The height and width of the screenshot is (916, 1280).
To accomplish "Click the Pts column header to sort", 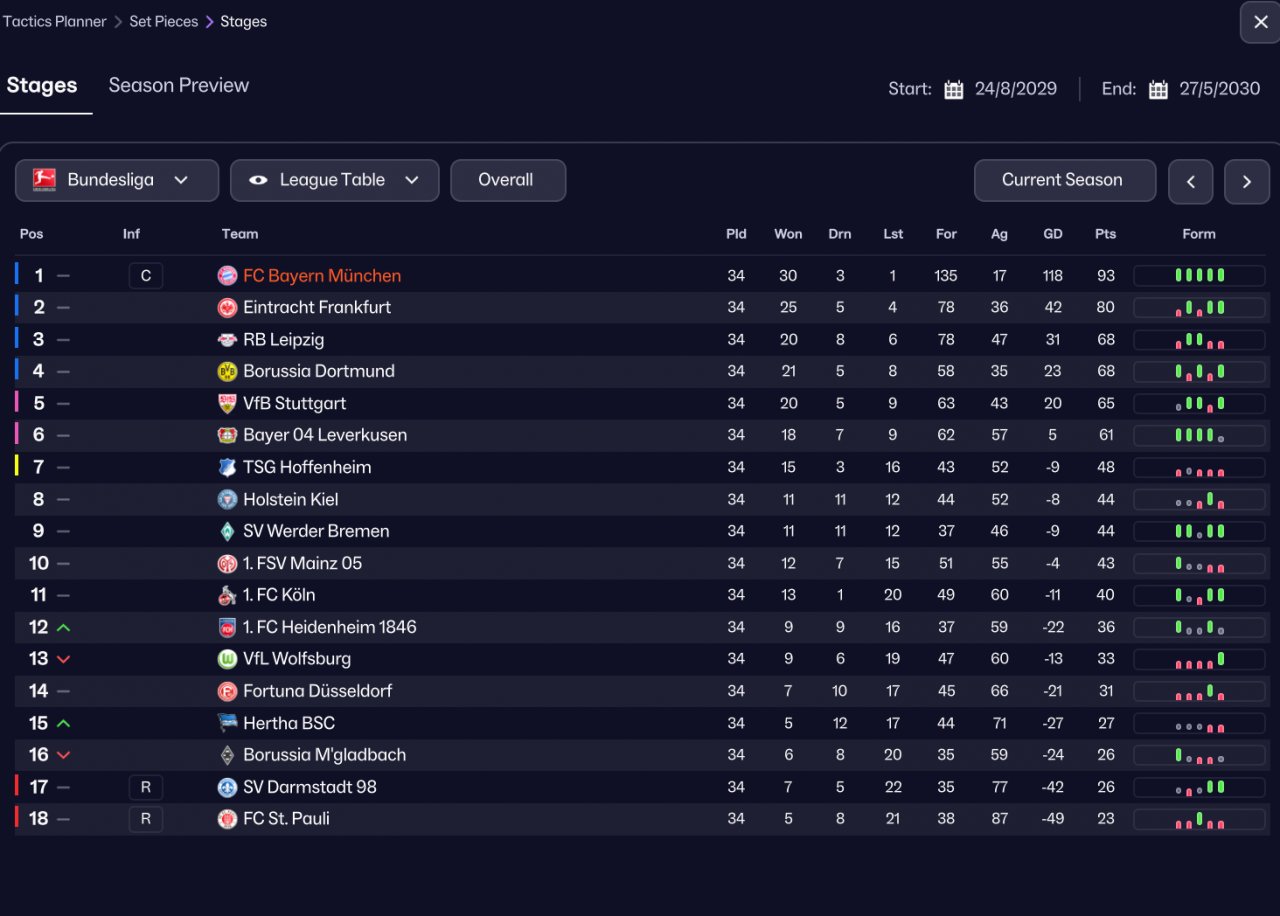I will tap(1105, 234).
